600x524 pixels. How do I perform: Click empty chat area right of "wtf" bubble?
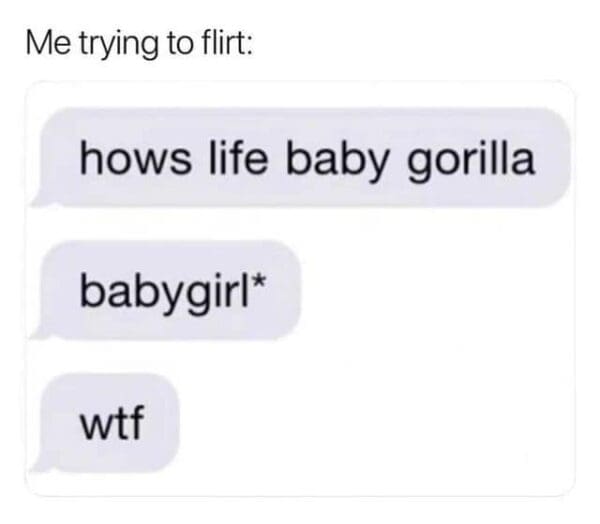(375, 423)
